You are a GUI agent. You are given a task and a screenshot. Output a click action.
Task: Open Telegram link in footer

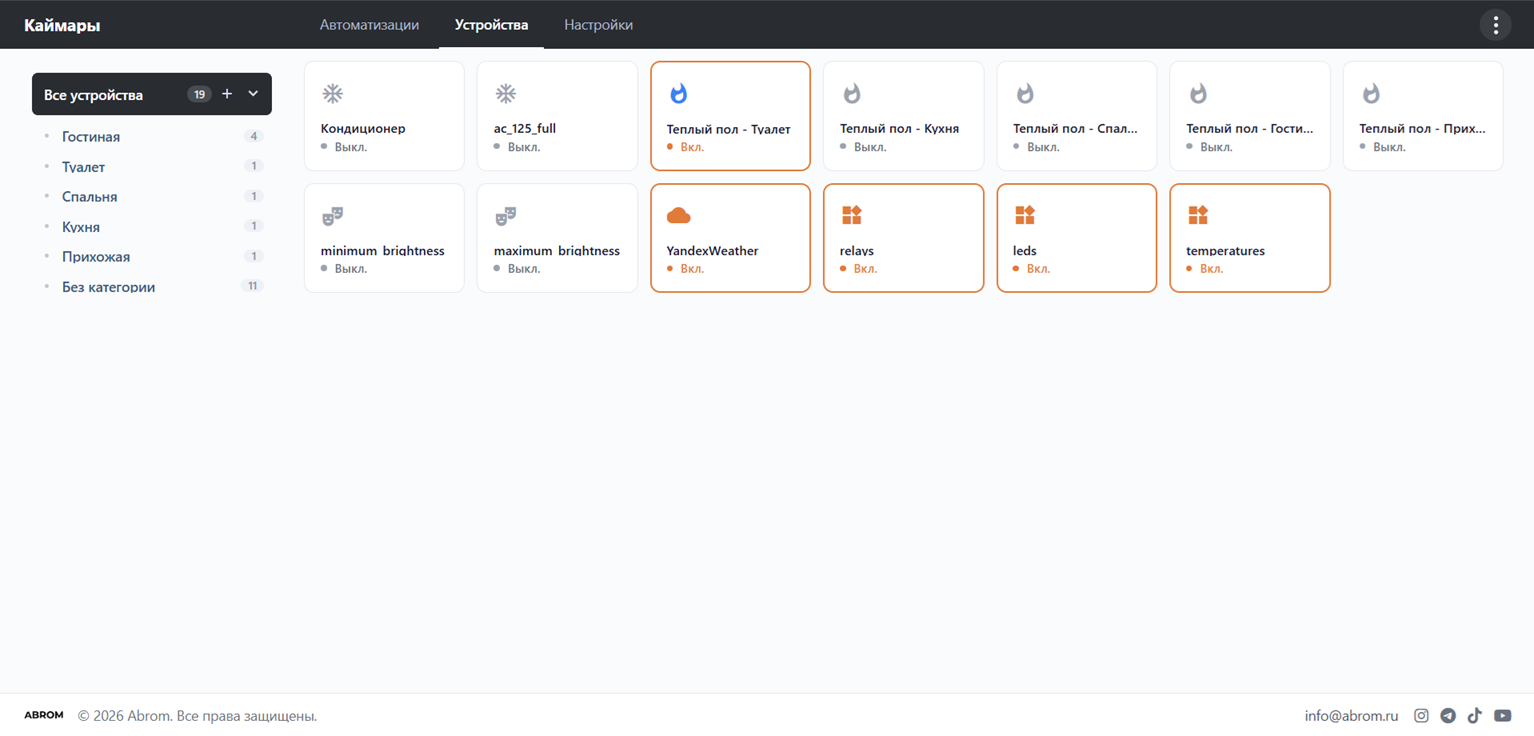pyautogui.click(x=1448, y=715)
